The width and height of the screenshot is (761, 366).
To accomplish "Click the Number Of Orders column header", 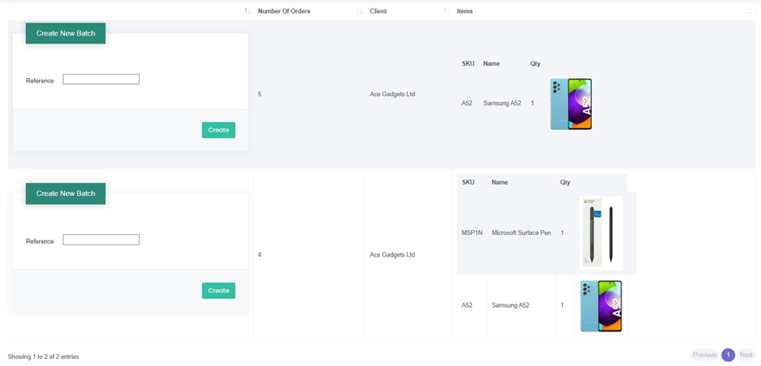I will [284, 11].
